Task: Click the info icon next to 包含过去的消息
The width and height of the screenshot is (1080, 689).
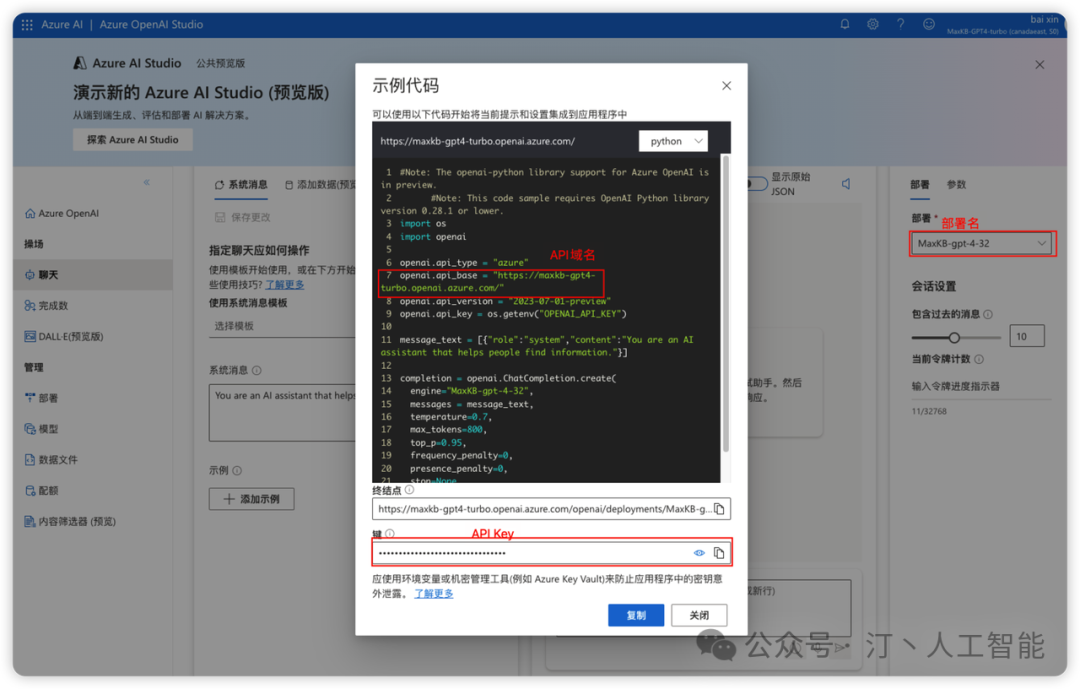Action: (x=988, y=314)
